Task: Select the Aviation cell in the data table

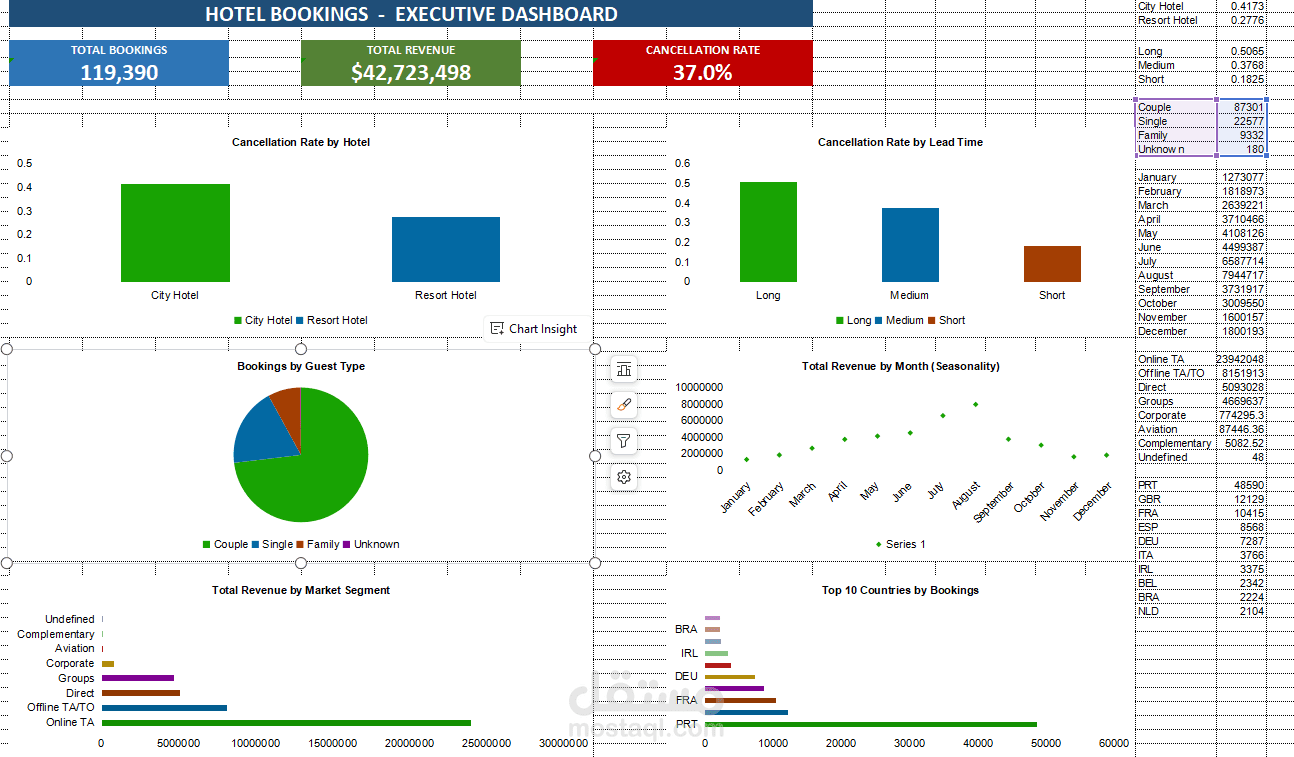Action: tap(1176, 429)
